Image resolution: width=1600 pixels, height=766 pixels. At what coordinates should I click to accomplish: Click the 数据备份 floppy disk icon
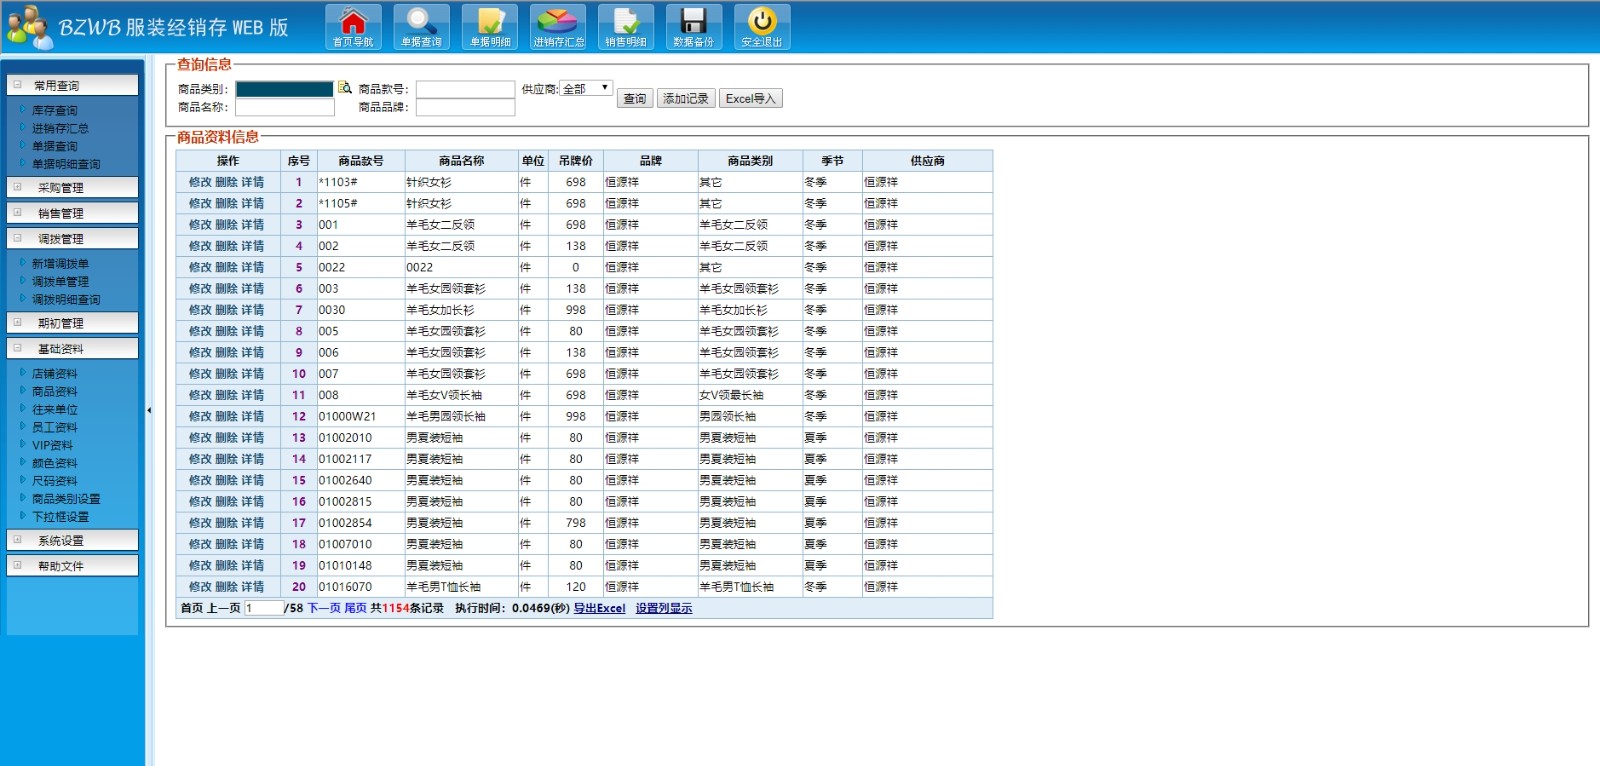[693, 26]
